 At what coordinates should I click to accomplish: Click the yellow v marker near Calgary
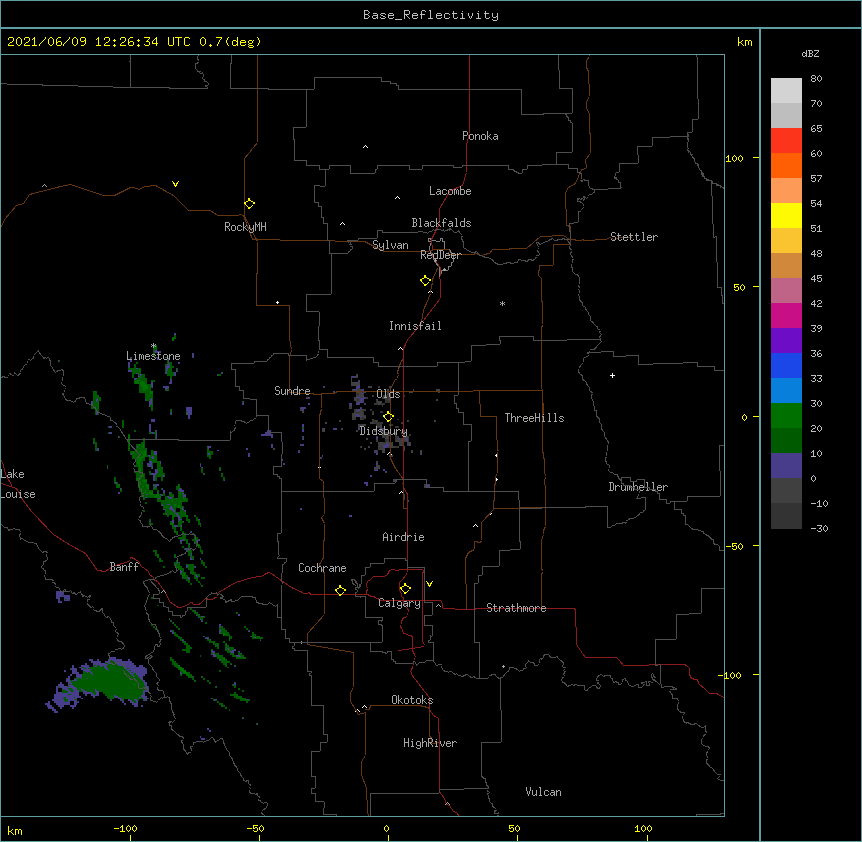point(429,584)
